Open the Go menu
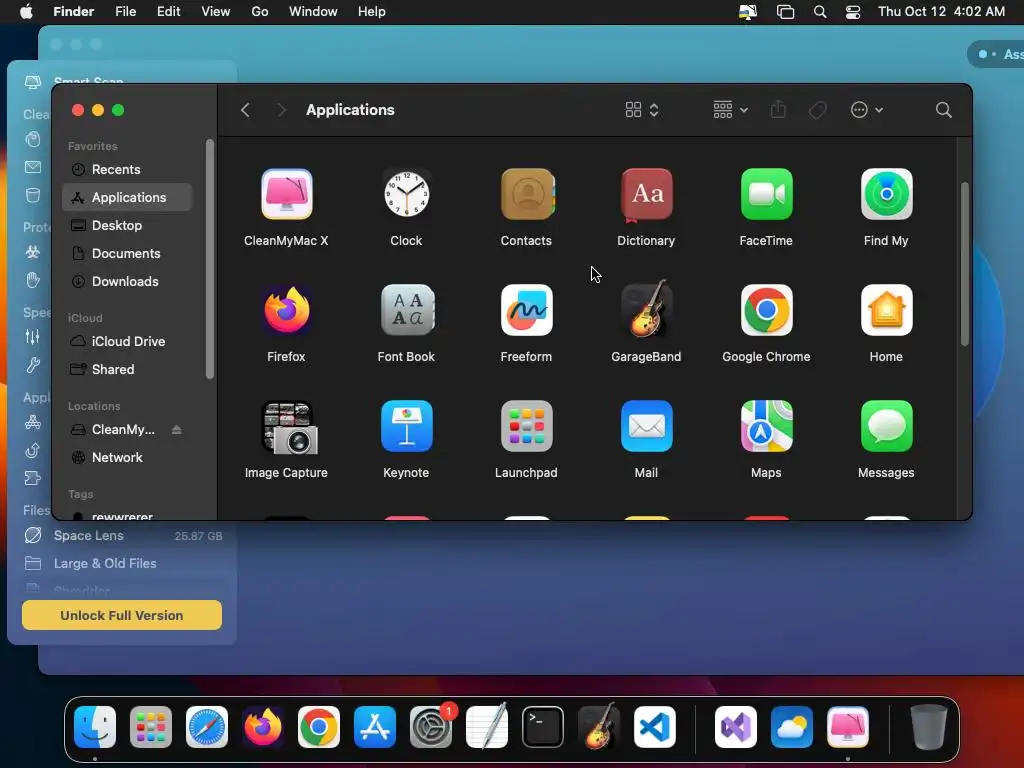The image size is (1024, 768). tap(260, 12)
